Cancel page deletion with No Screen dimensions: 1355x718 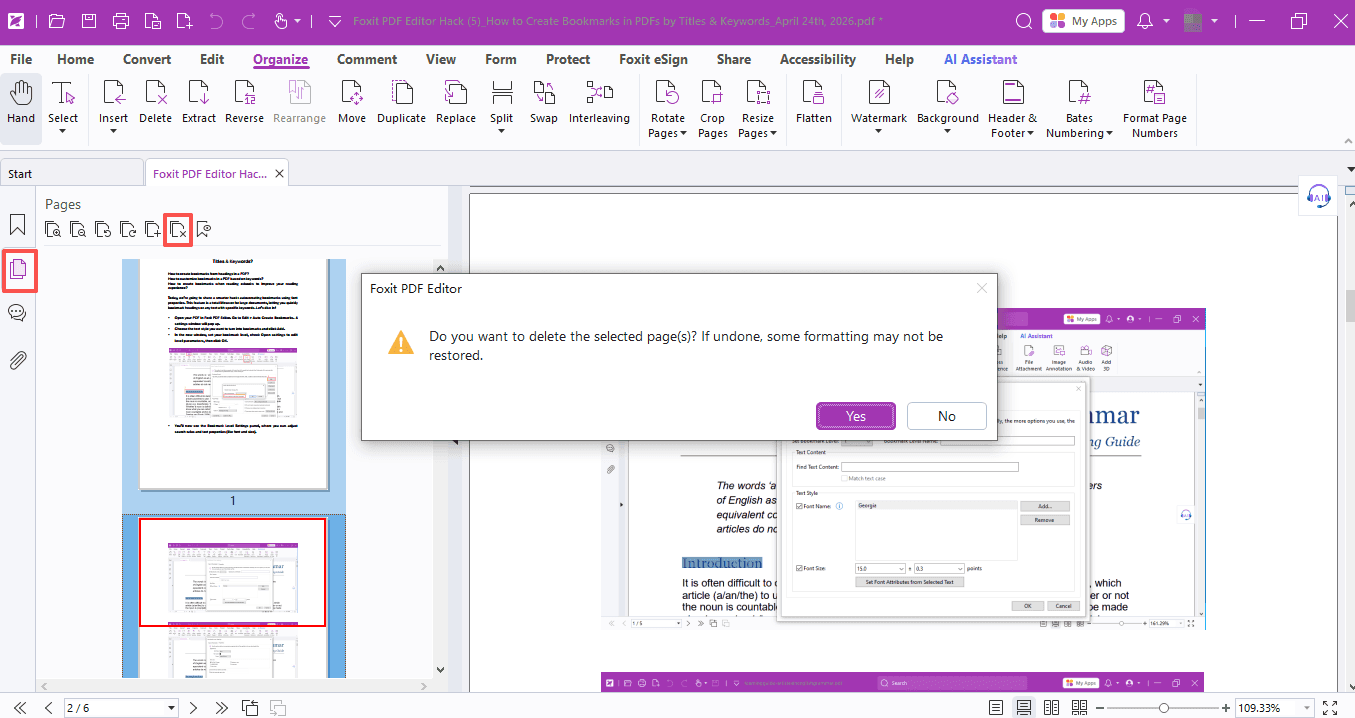[x=947, y=416]
